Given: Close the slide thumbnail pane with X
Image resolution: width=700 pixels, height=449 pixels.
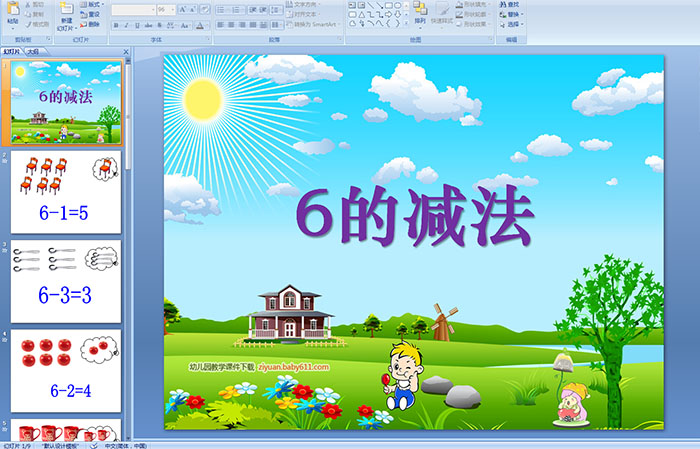Looking at the screenshot, I should pos(126,52).
